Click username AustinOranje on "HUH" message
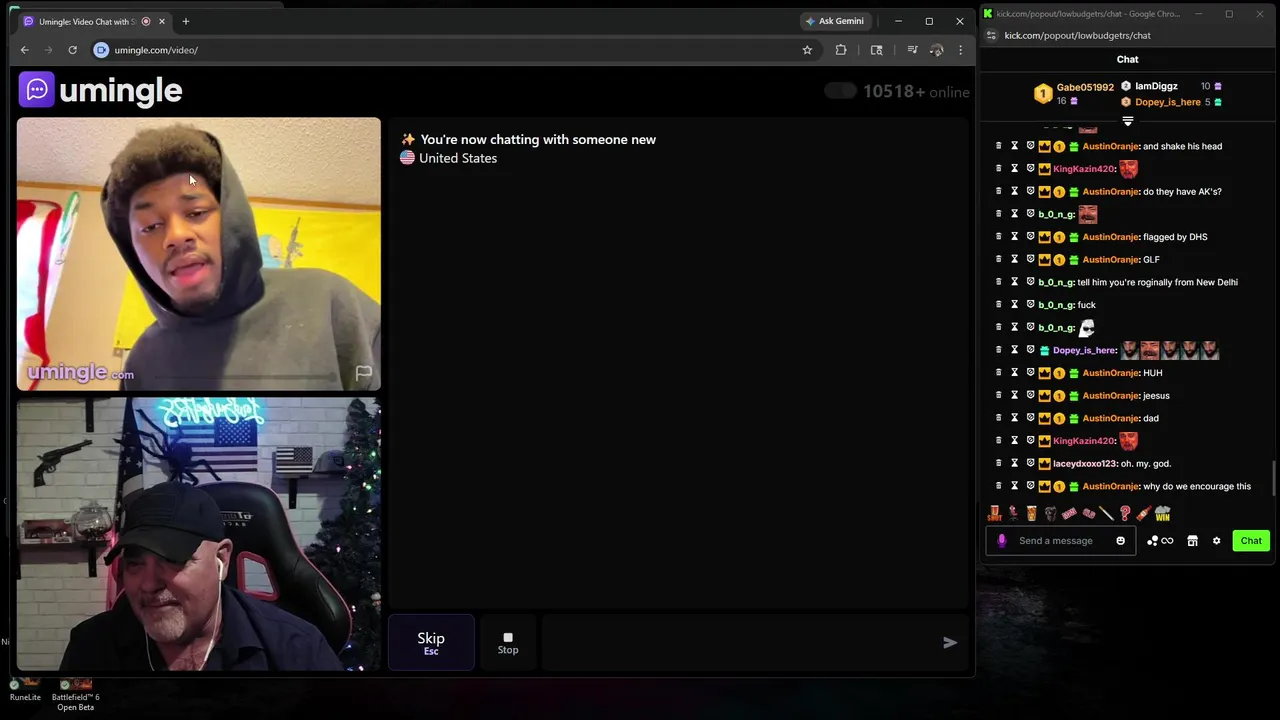 click(1110, 373)
